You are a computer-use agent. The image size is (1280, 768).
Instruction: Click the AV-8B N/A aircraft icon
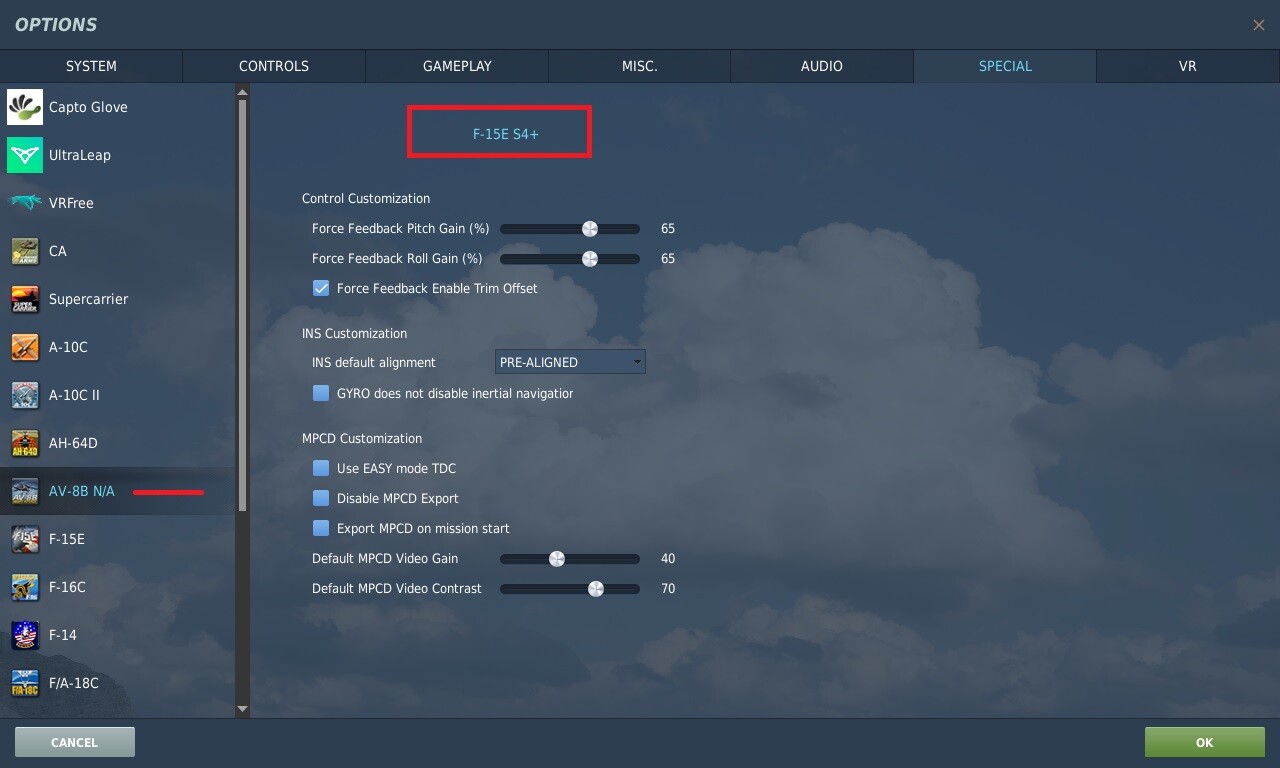(x=25, y=491)
